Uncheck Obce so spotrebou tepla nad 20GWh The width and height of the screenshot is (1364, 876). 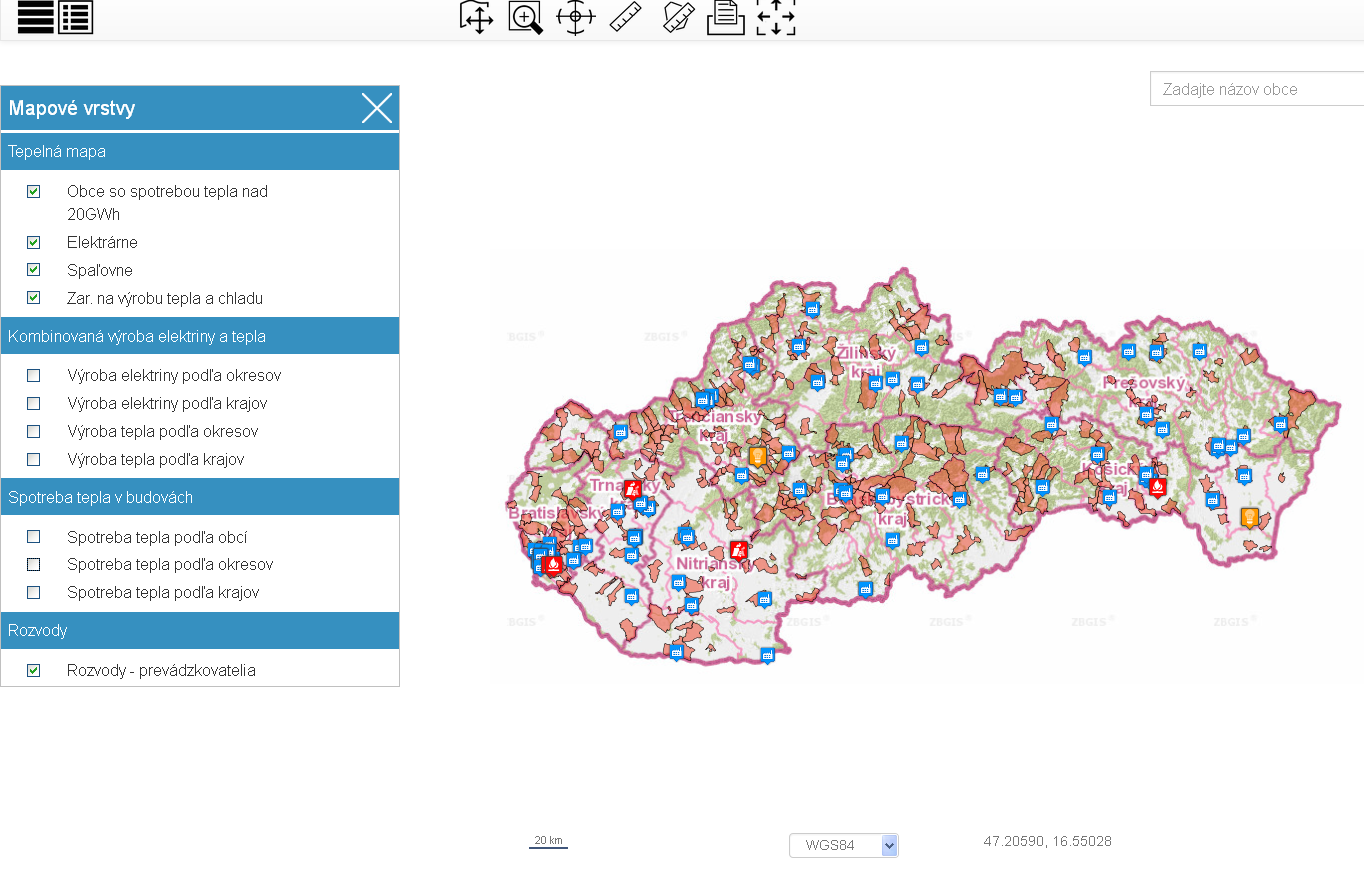tap(33, 190)
